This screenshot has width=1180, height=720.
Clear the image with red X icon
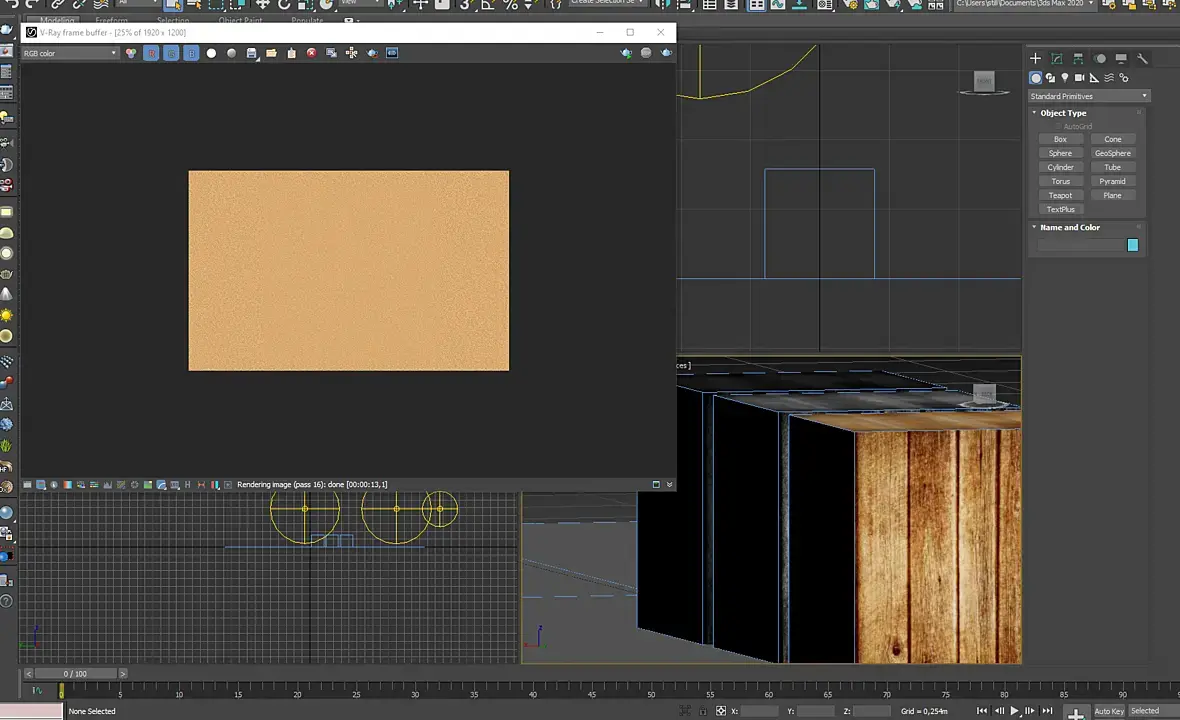pyautogui.click(x=311, y=53)
